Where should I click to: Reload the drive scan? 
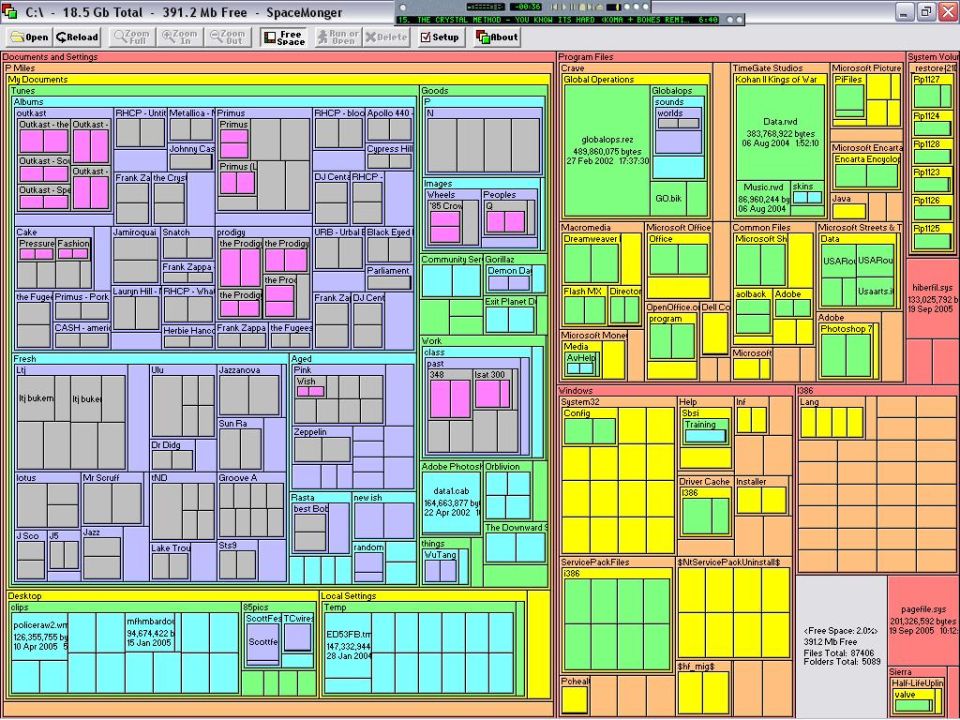coord(77,37)
